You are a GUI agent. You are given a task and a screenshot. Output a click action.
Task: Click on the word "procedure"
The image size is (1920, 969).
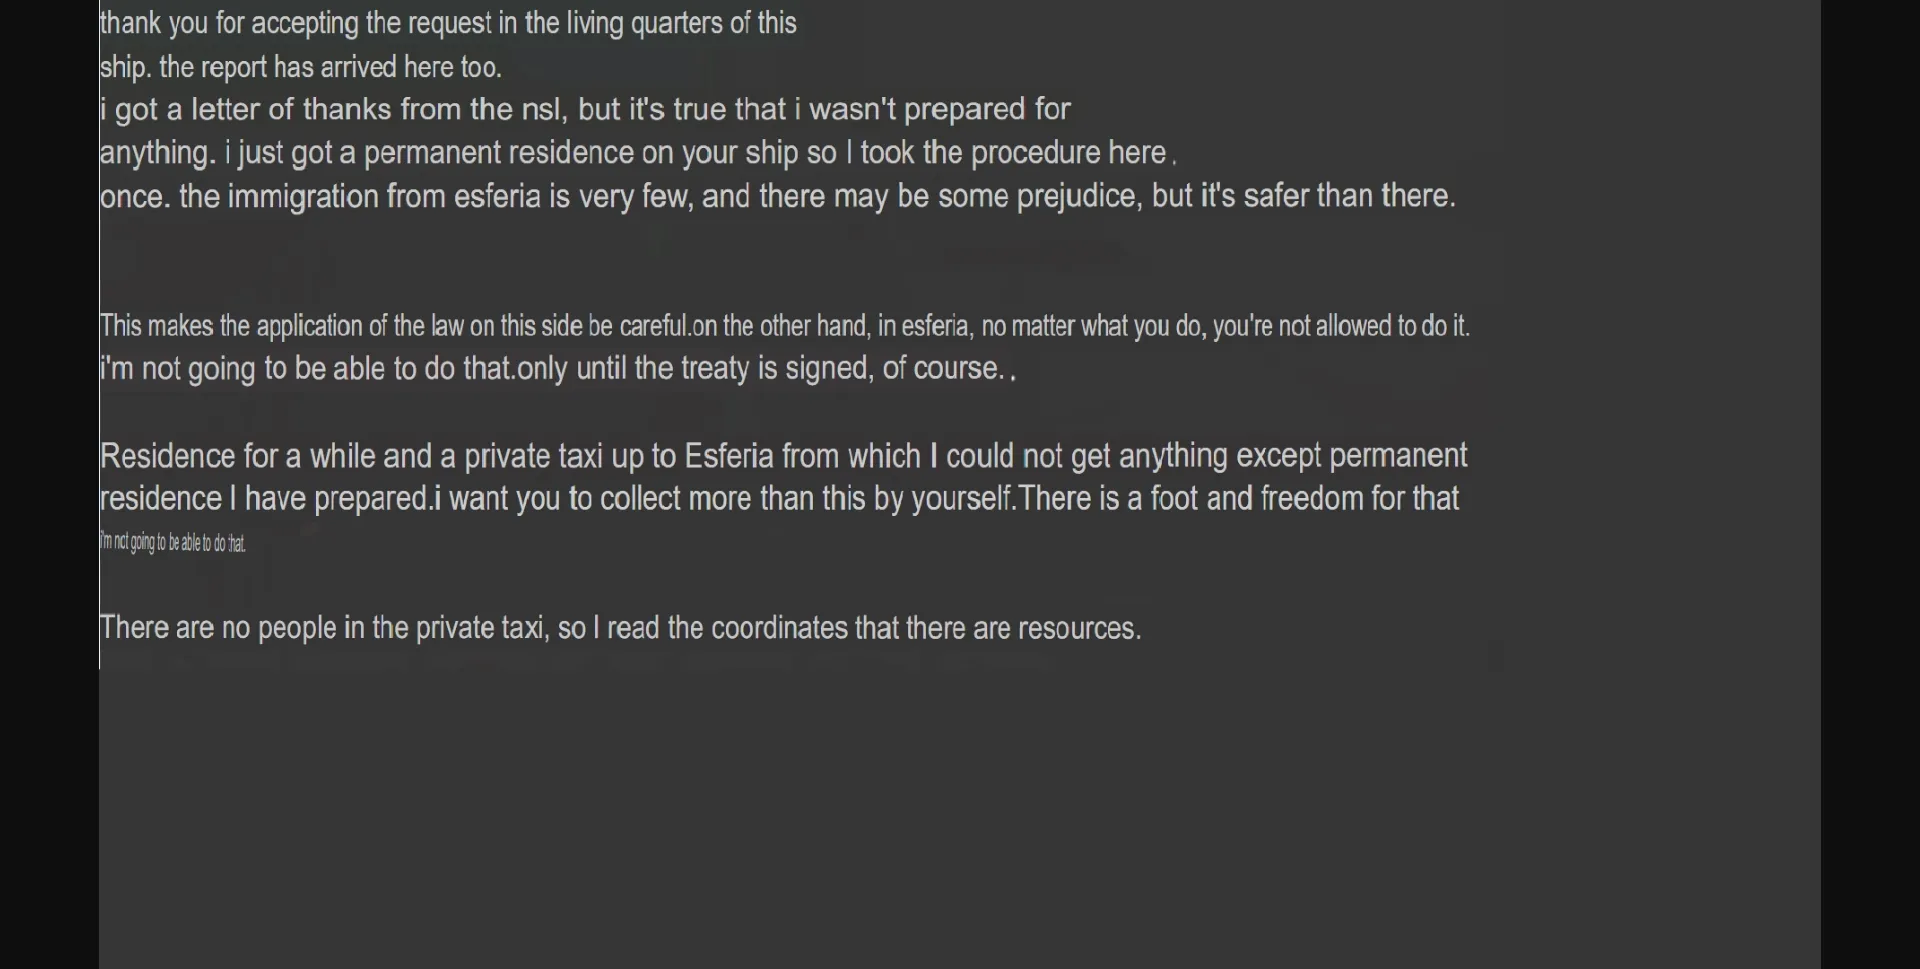point(1034,153)
